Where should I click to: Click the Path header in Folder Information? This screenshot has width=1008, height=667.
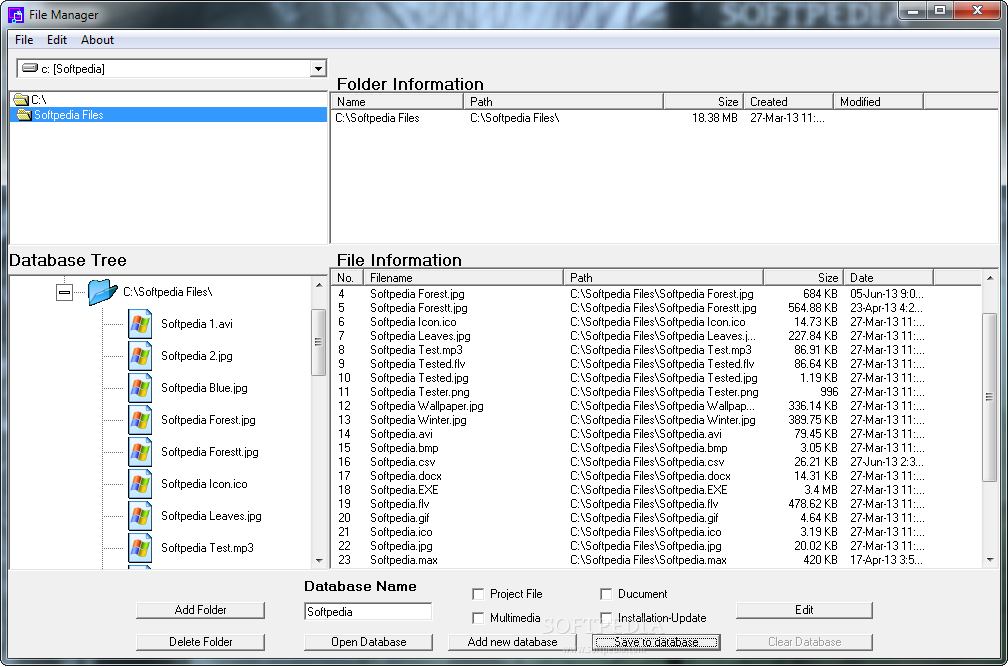point(562,102)
